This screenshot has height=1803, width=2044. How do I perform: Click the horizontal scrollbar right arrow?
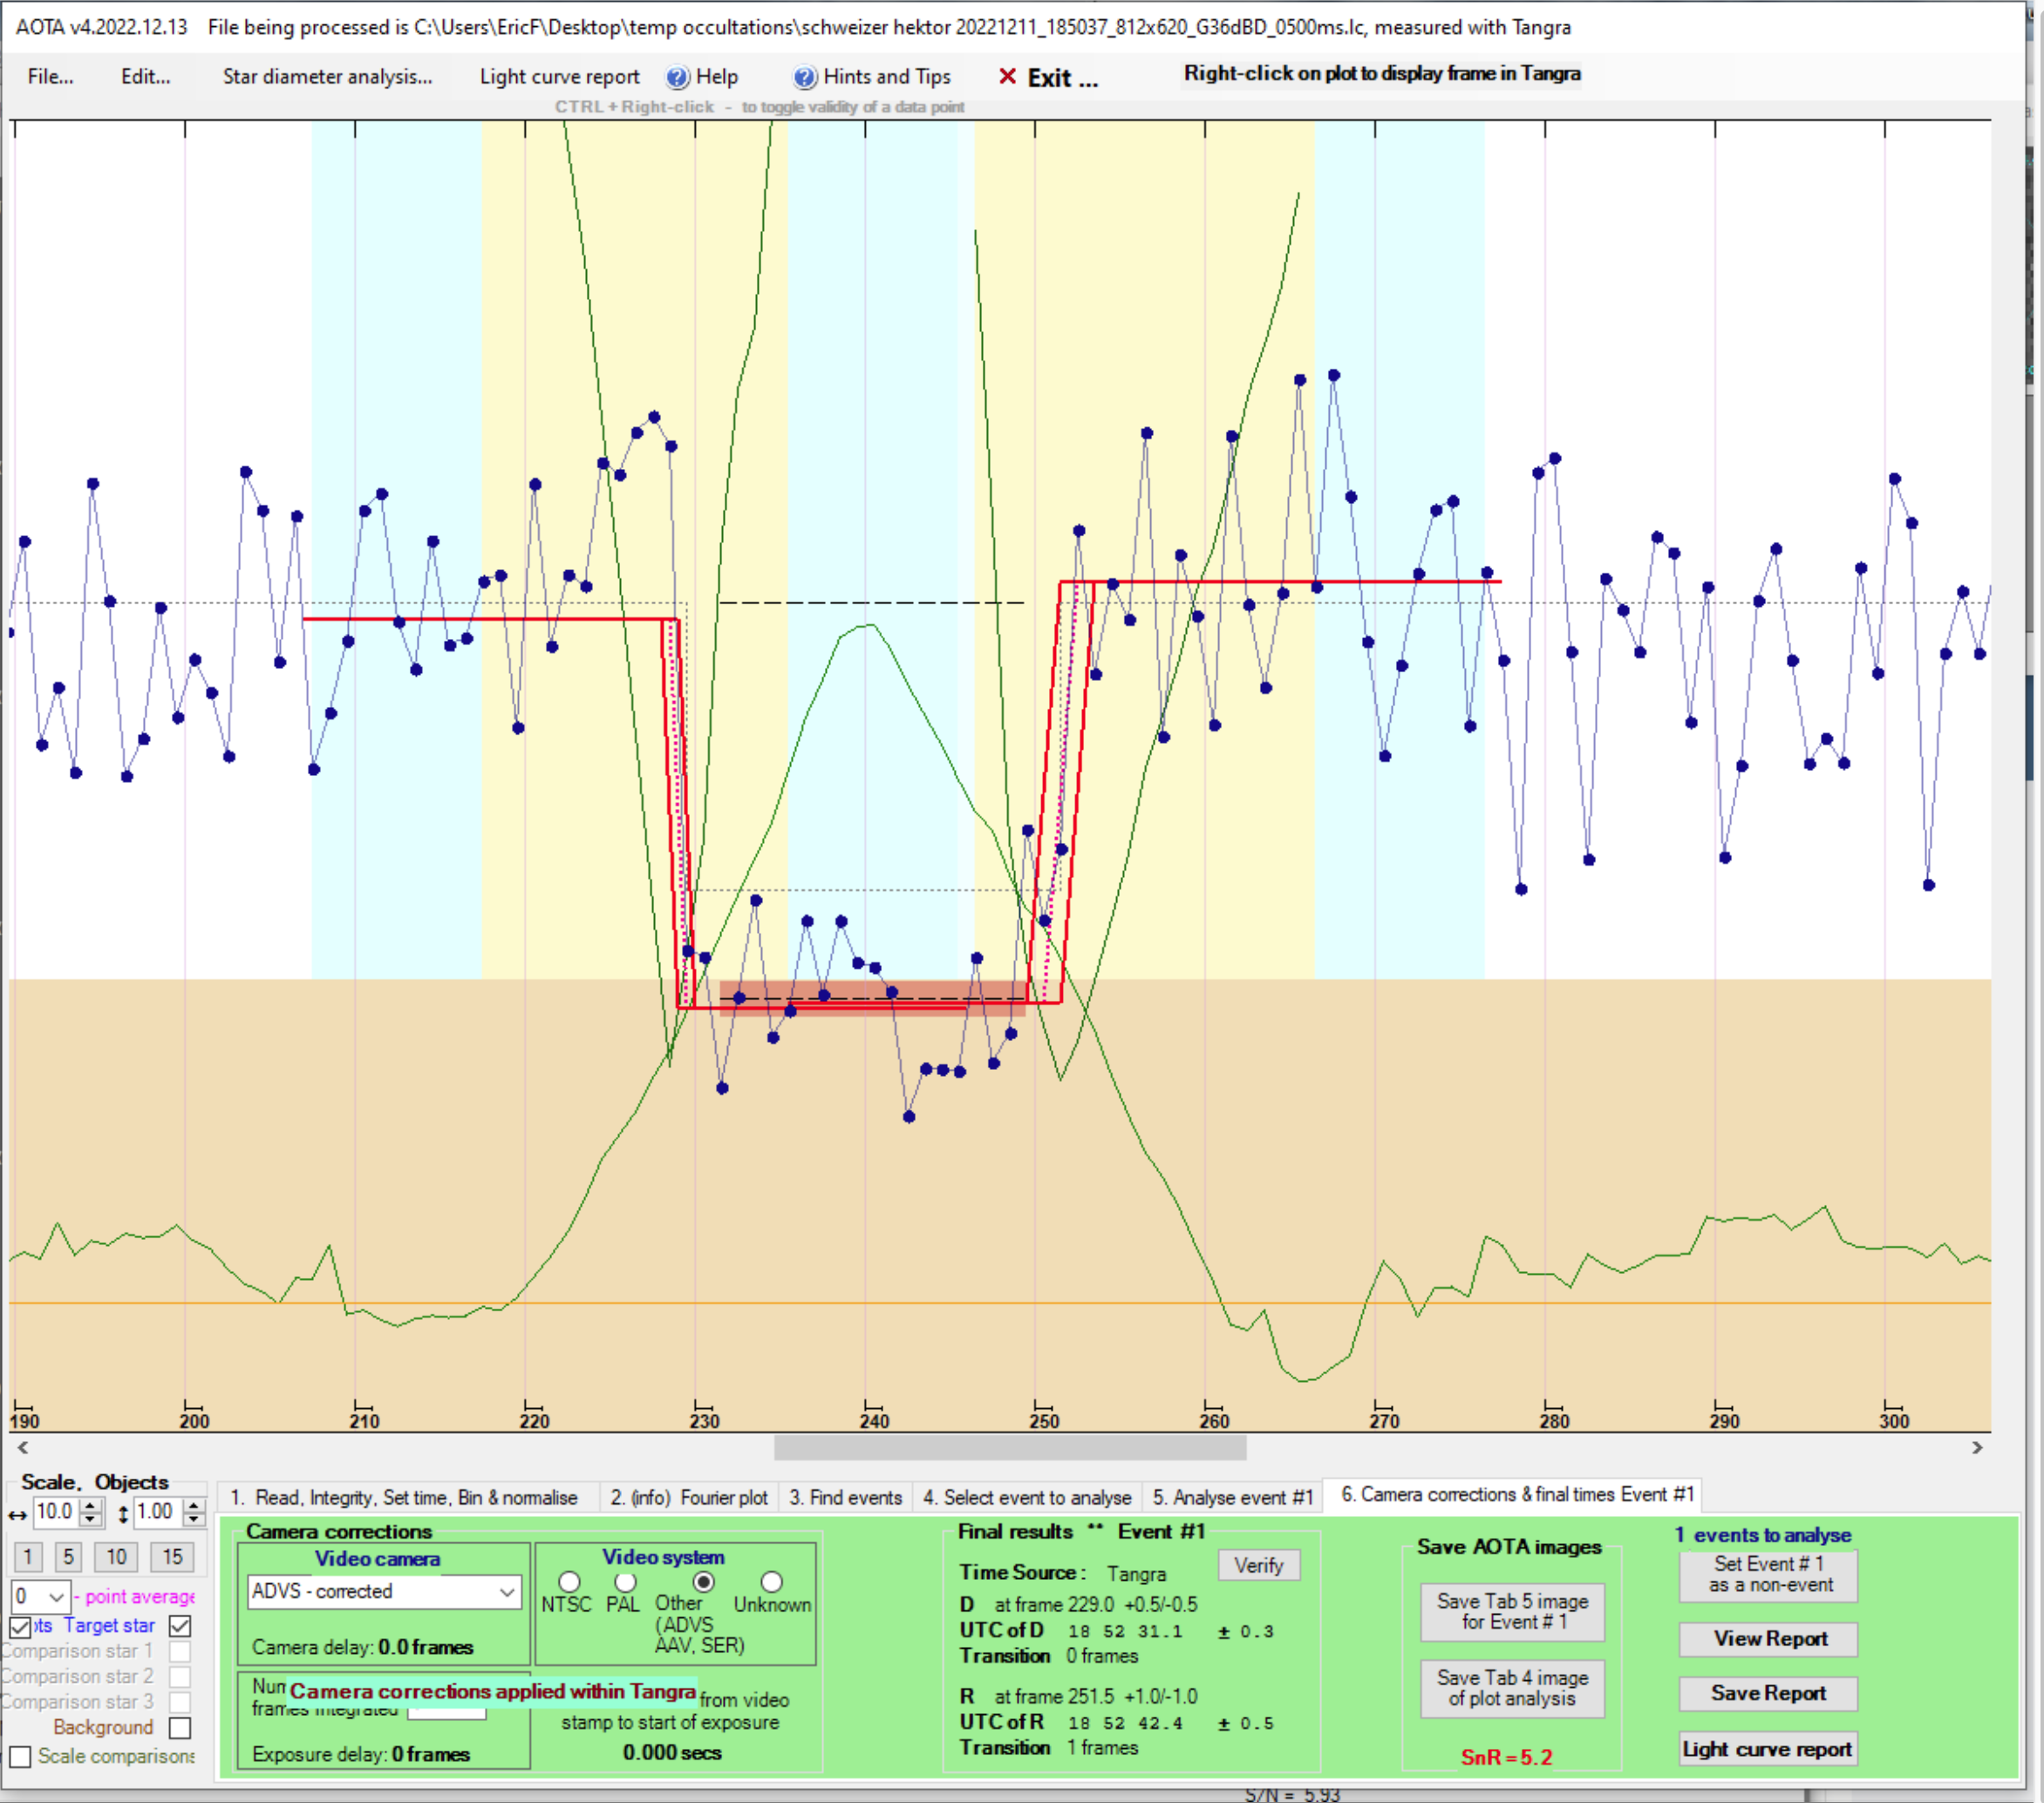[1976, 1447]
